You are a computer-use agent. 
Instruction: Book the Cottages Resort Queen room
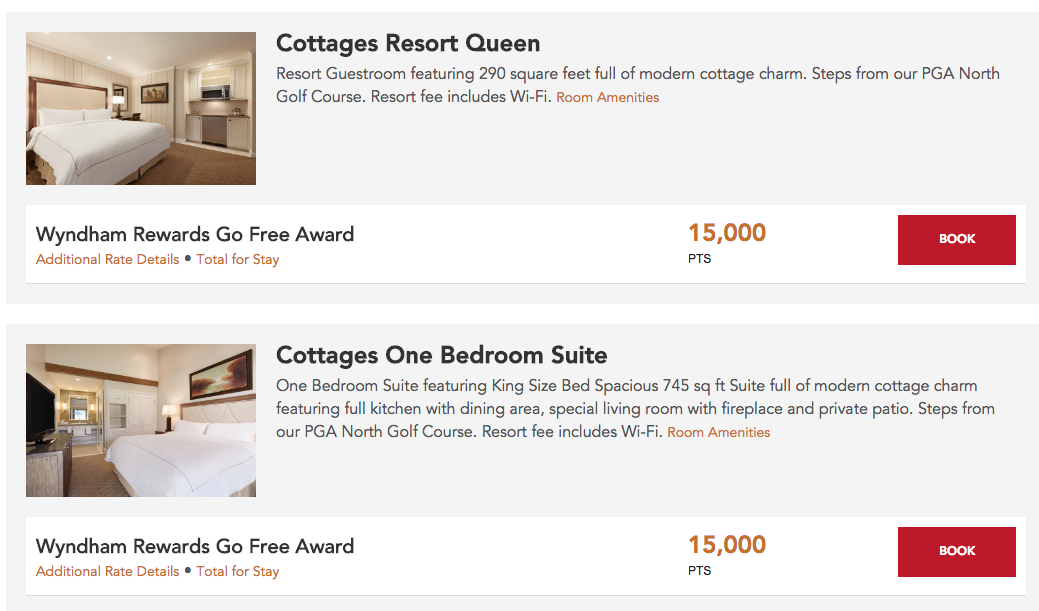pos(956,240)
